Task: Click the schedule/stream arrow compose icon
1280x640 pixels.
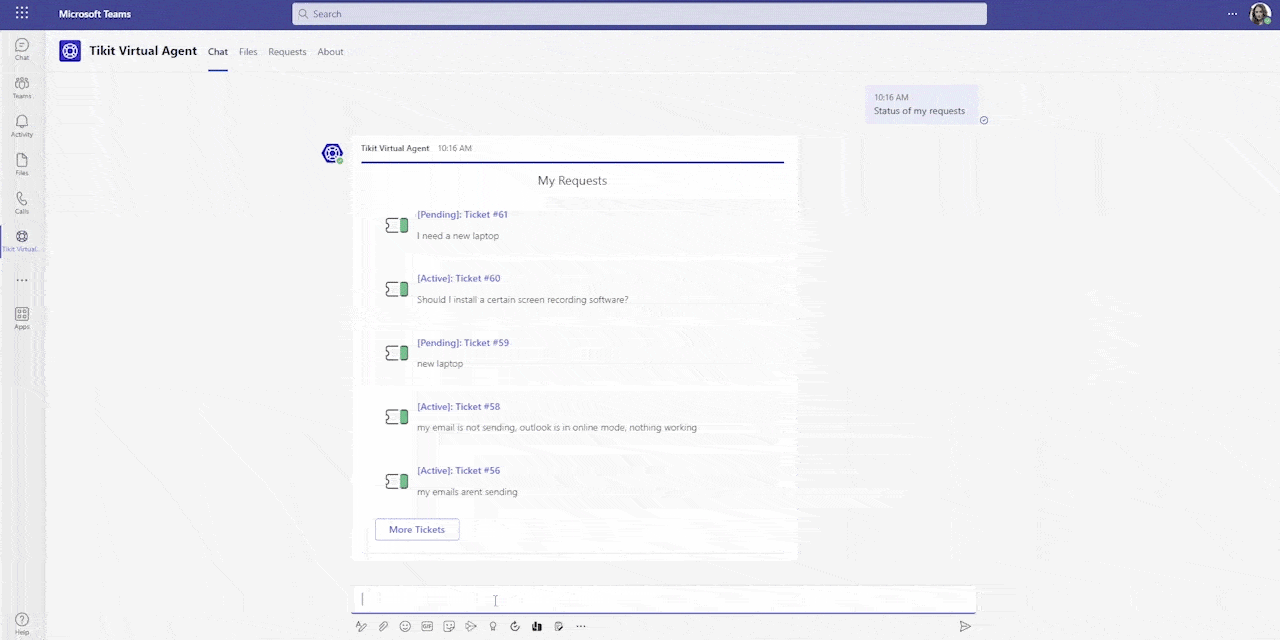Action: (x=471, y=627)
